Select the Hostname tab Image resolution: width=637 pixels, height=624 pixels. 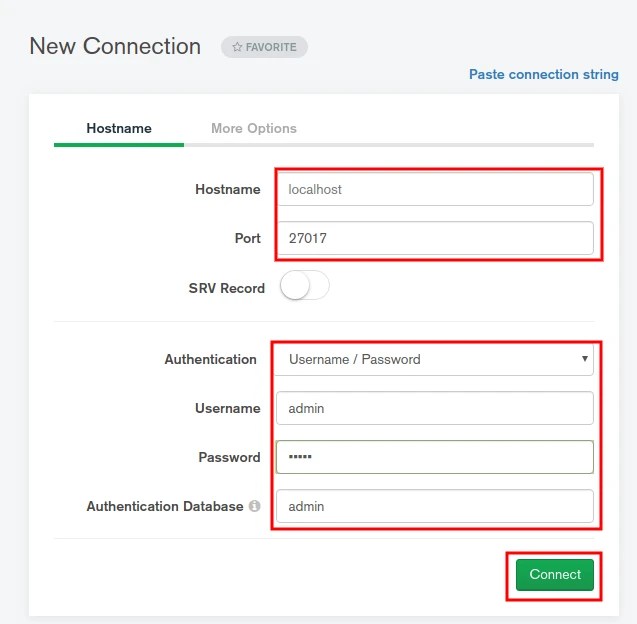pyautogui.click(x=119, y=128)
